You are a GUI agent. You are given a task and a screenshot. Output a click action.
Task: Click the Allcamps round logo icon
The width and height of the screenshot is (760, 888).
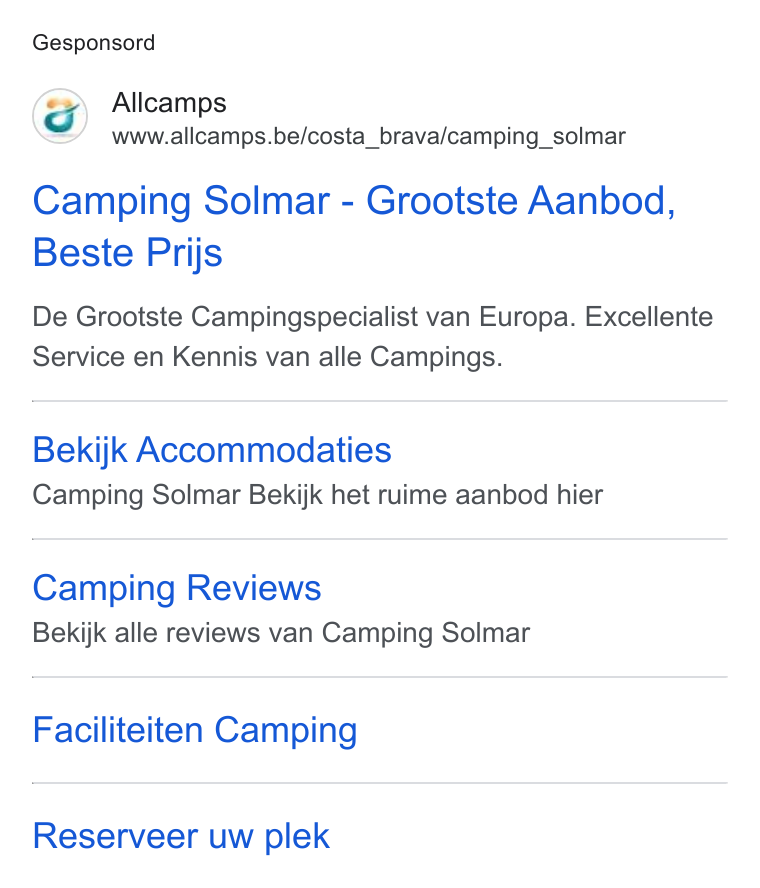pyautogui.click(x=60, y=116)
